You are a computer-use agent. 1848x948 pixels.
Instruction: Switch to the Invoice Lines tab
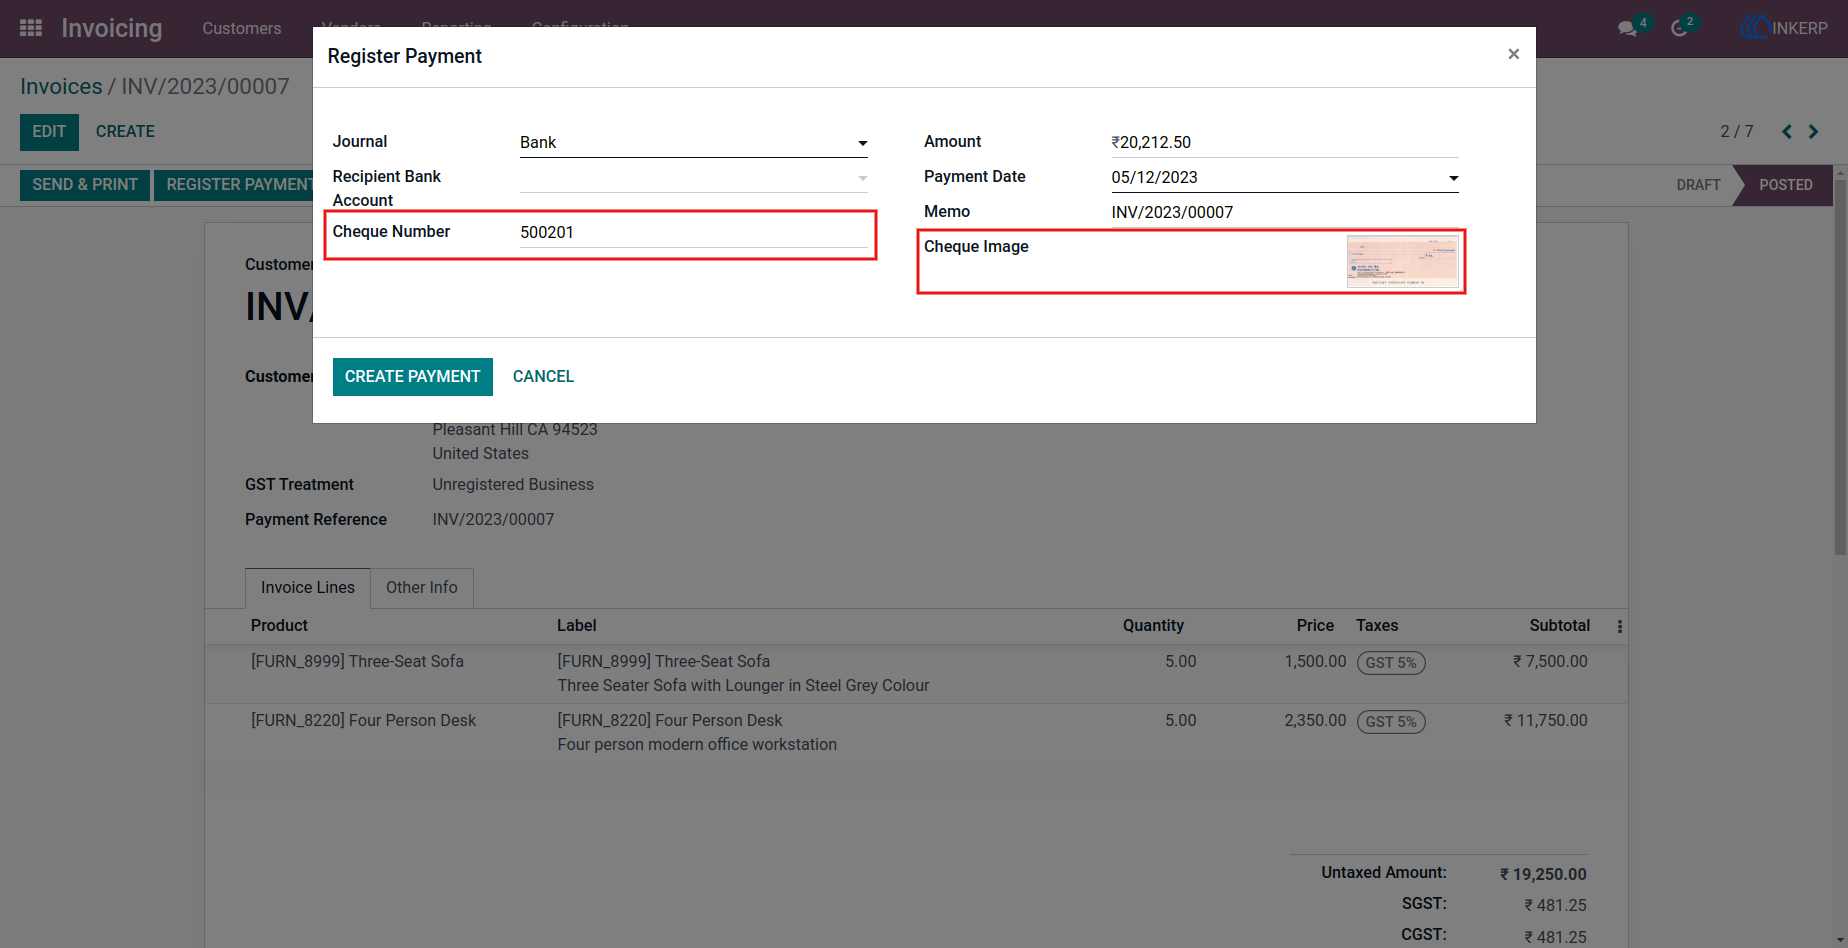[307, 588]
